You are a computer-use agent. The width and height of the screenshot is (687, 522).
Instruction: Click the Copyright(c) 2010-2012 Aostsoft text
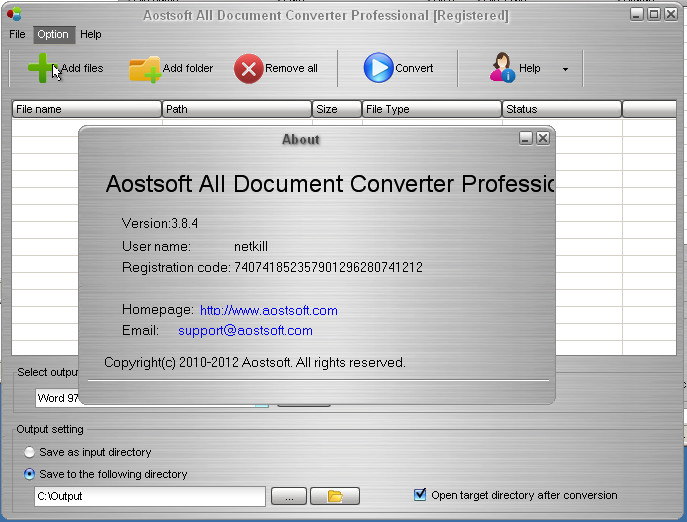[x=255, y=362]
